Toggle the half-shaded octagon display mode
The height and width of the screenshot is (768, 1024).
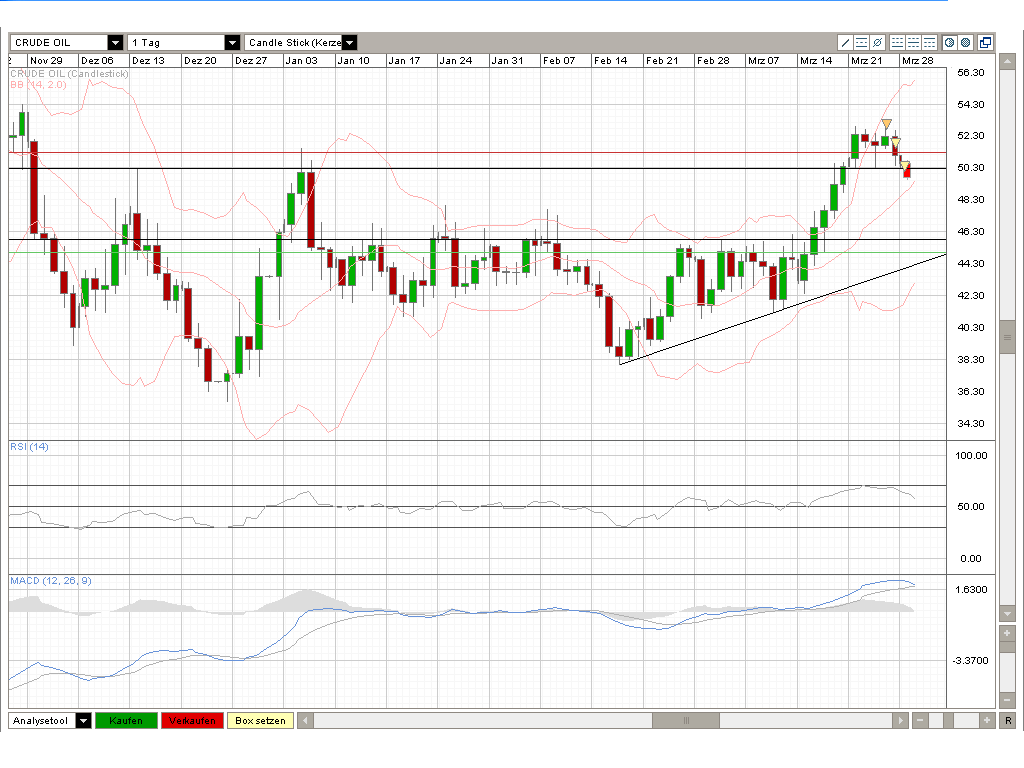click(x=950, y=42)
